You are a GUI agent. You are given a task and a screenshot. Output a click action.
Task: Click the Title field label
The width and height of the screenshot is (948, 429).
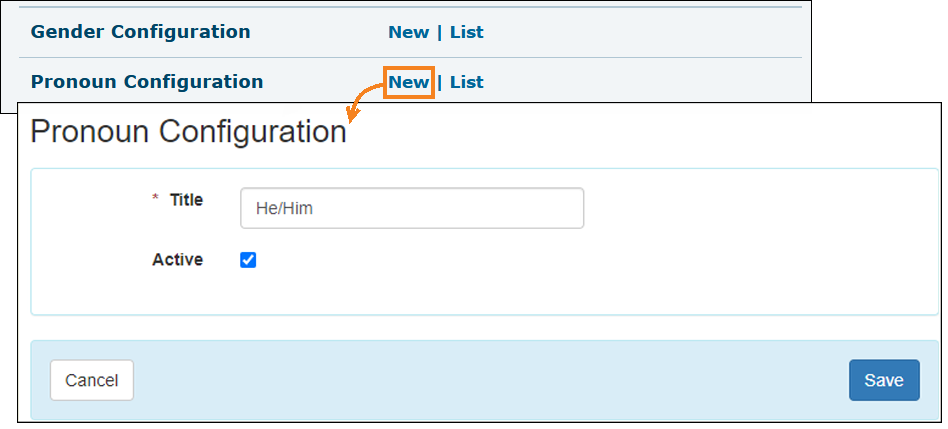pos(186,200)
